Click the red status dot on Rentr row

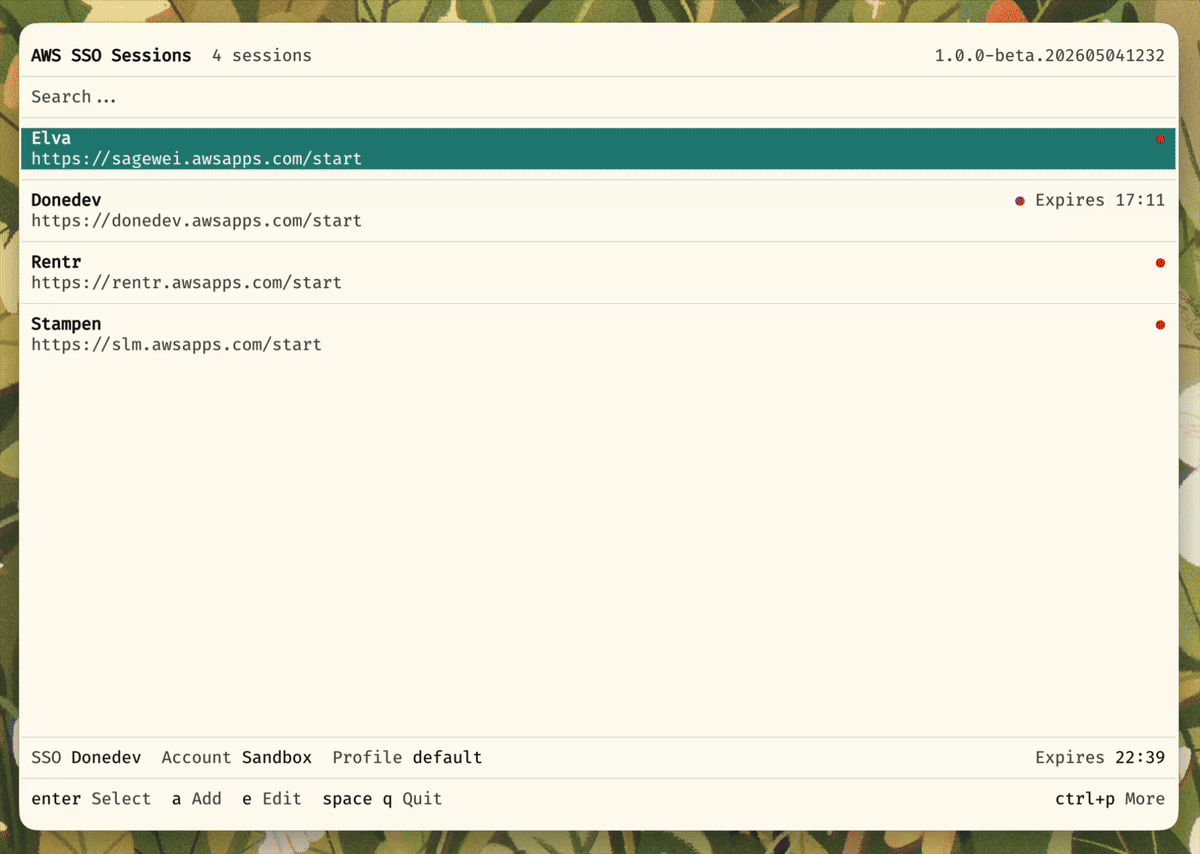coord(1160,263)
